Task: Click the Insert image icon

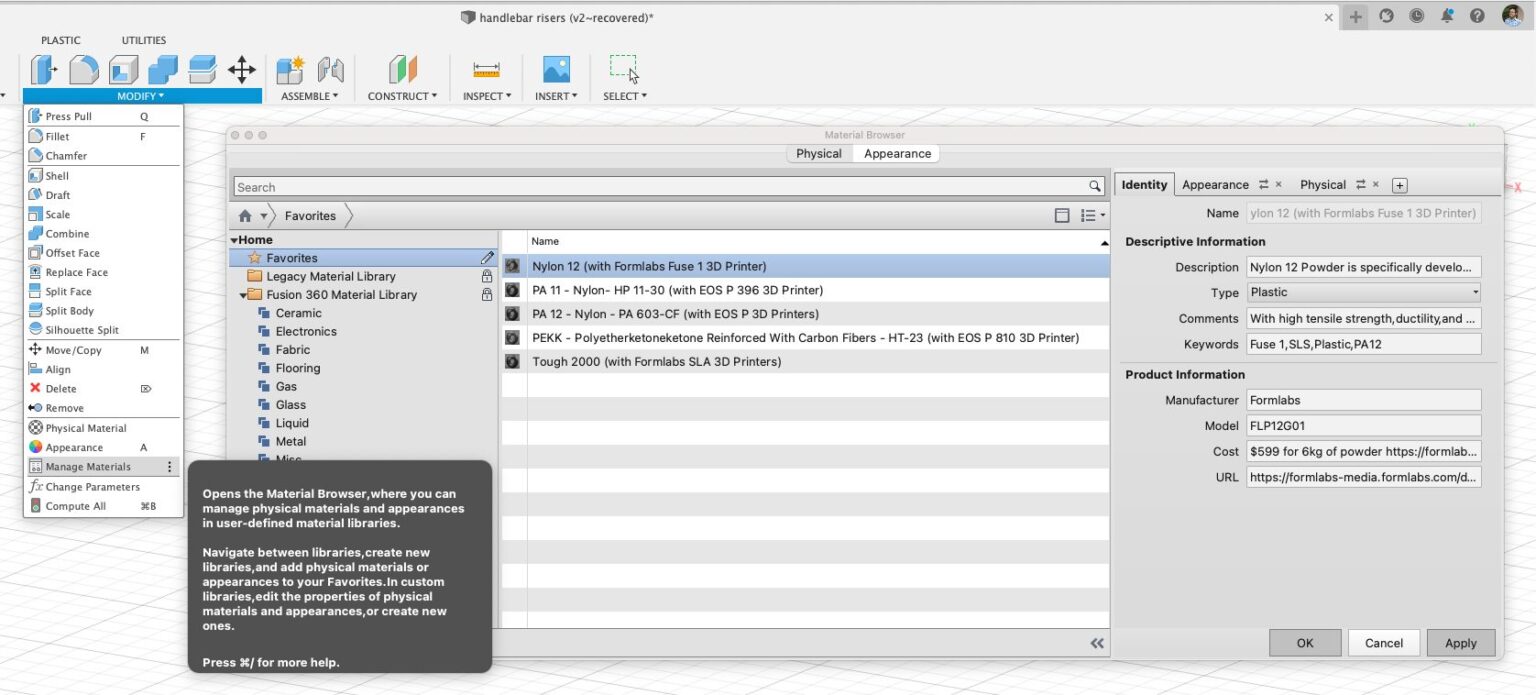Action: point(555,70)
